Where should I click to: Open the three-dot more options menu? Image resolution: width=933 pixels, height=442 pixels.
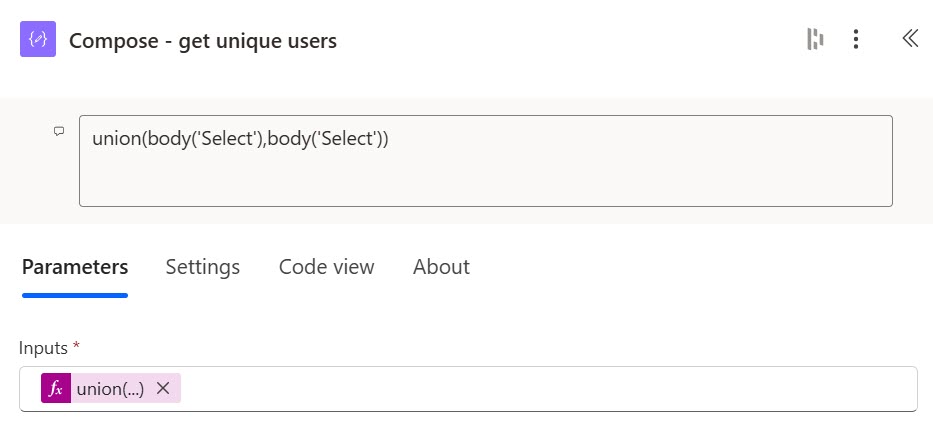(855, 39)
